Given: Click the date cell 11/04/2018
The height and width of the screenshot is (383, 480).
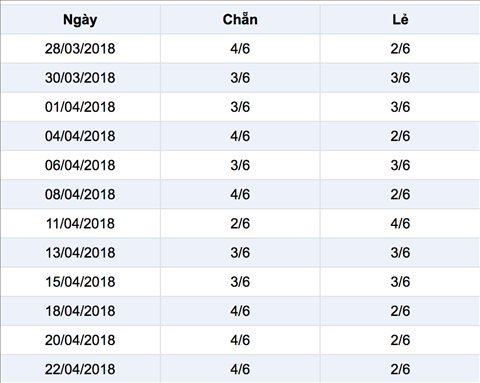Looking at the screenshot, I should point(80,224).
